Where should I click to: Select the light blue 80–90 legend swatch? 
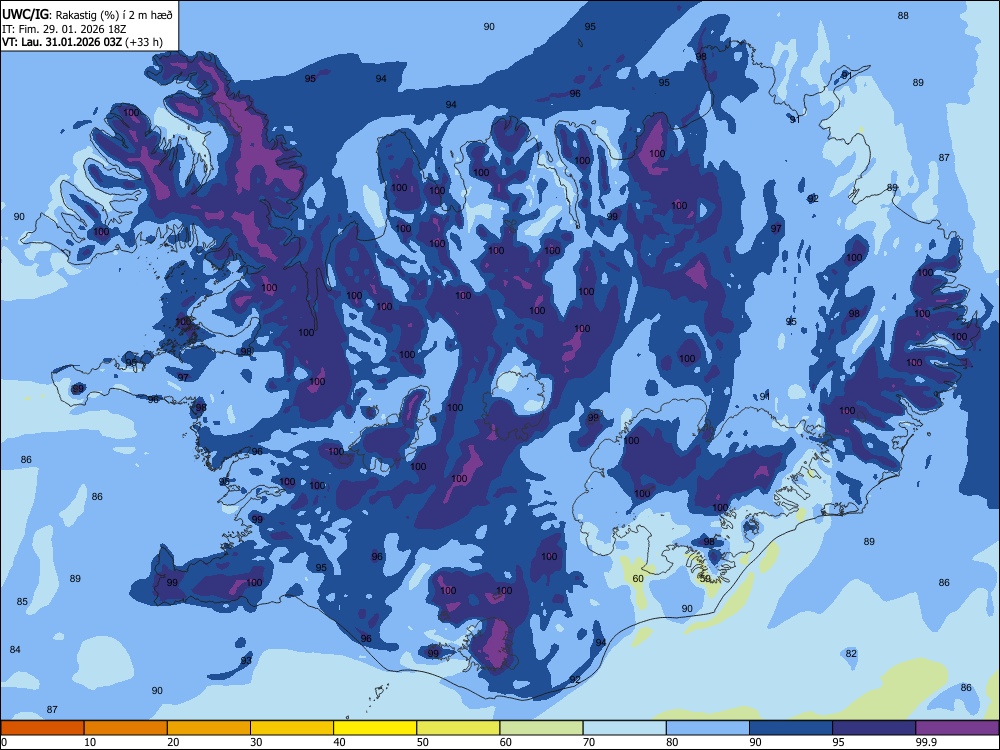point(707,728)
